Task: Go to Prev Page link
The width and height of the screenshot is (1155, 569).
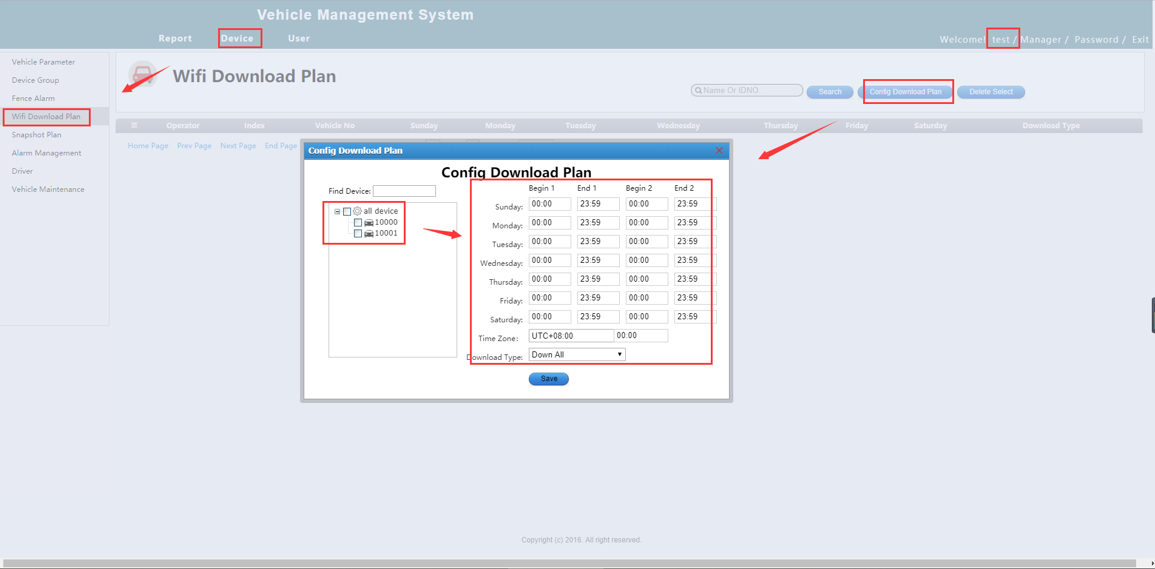Action: [194, 146]
